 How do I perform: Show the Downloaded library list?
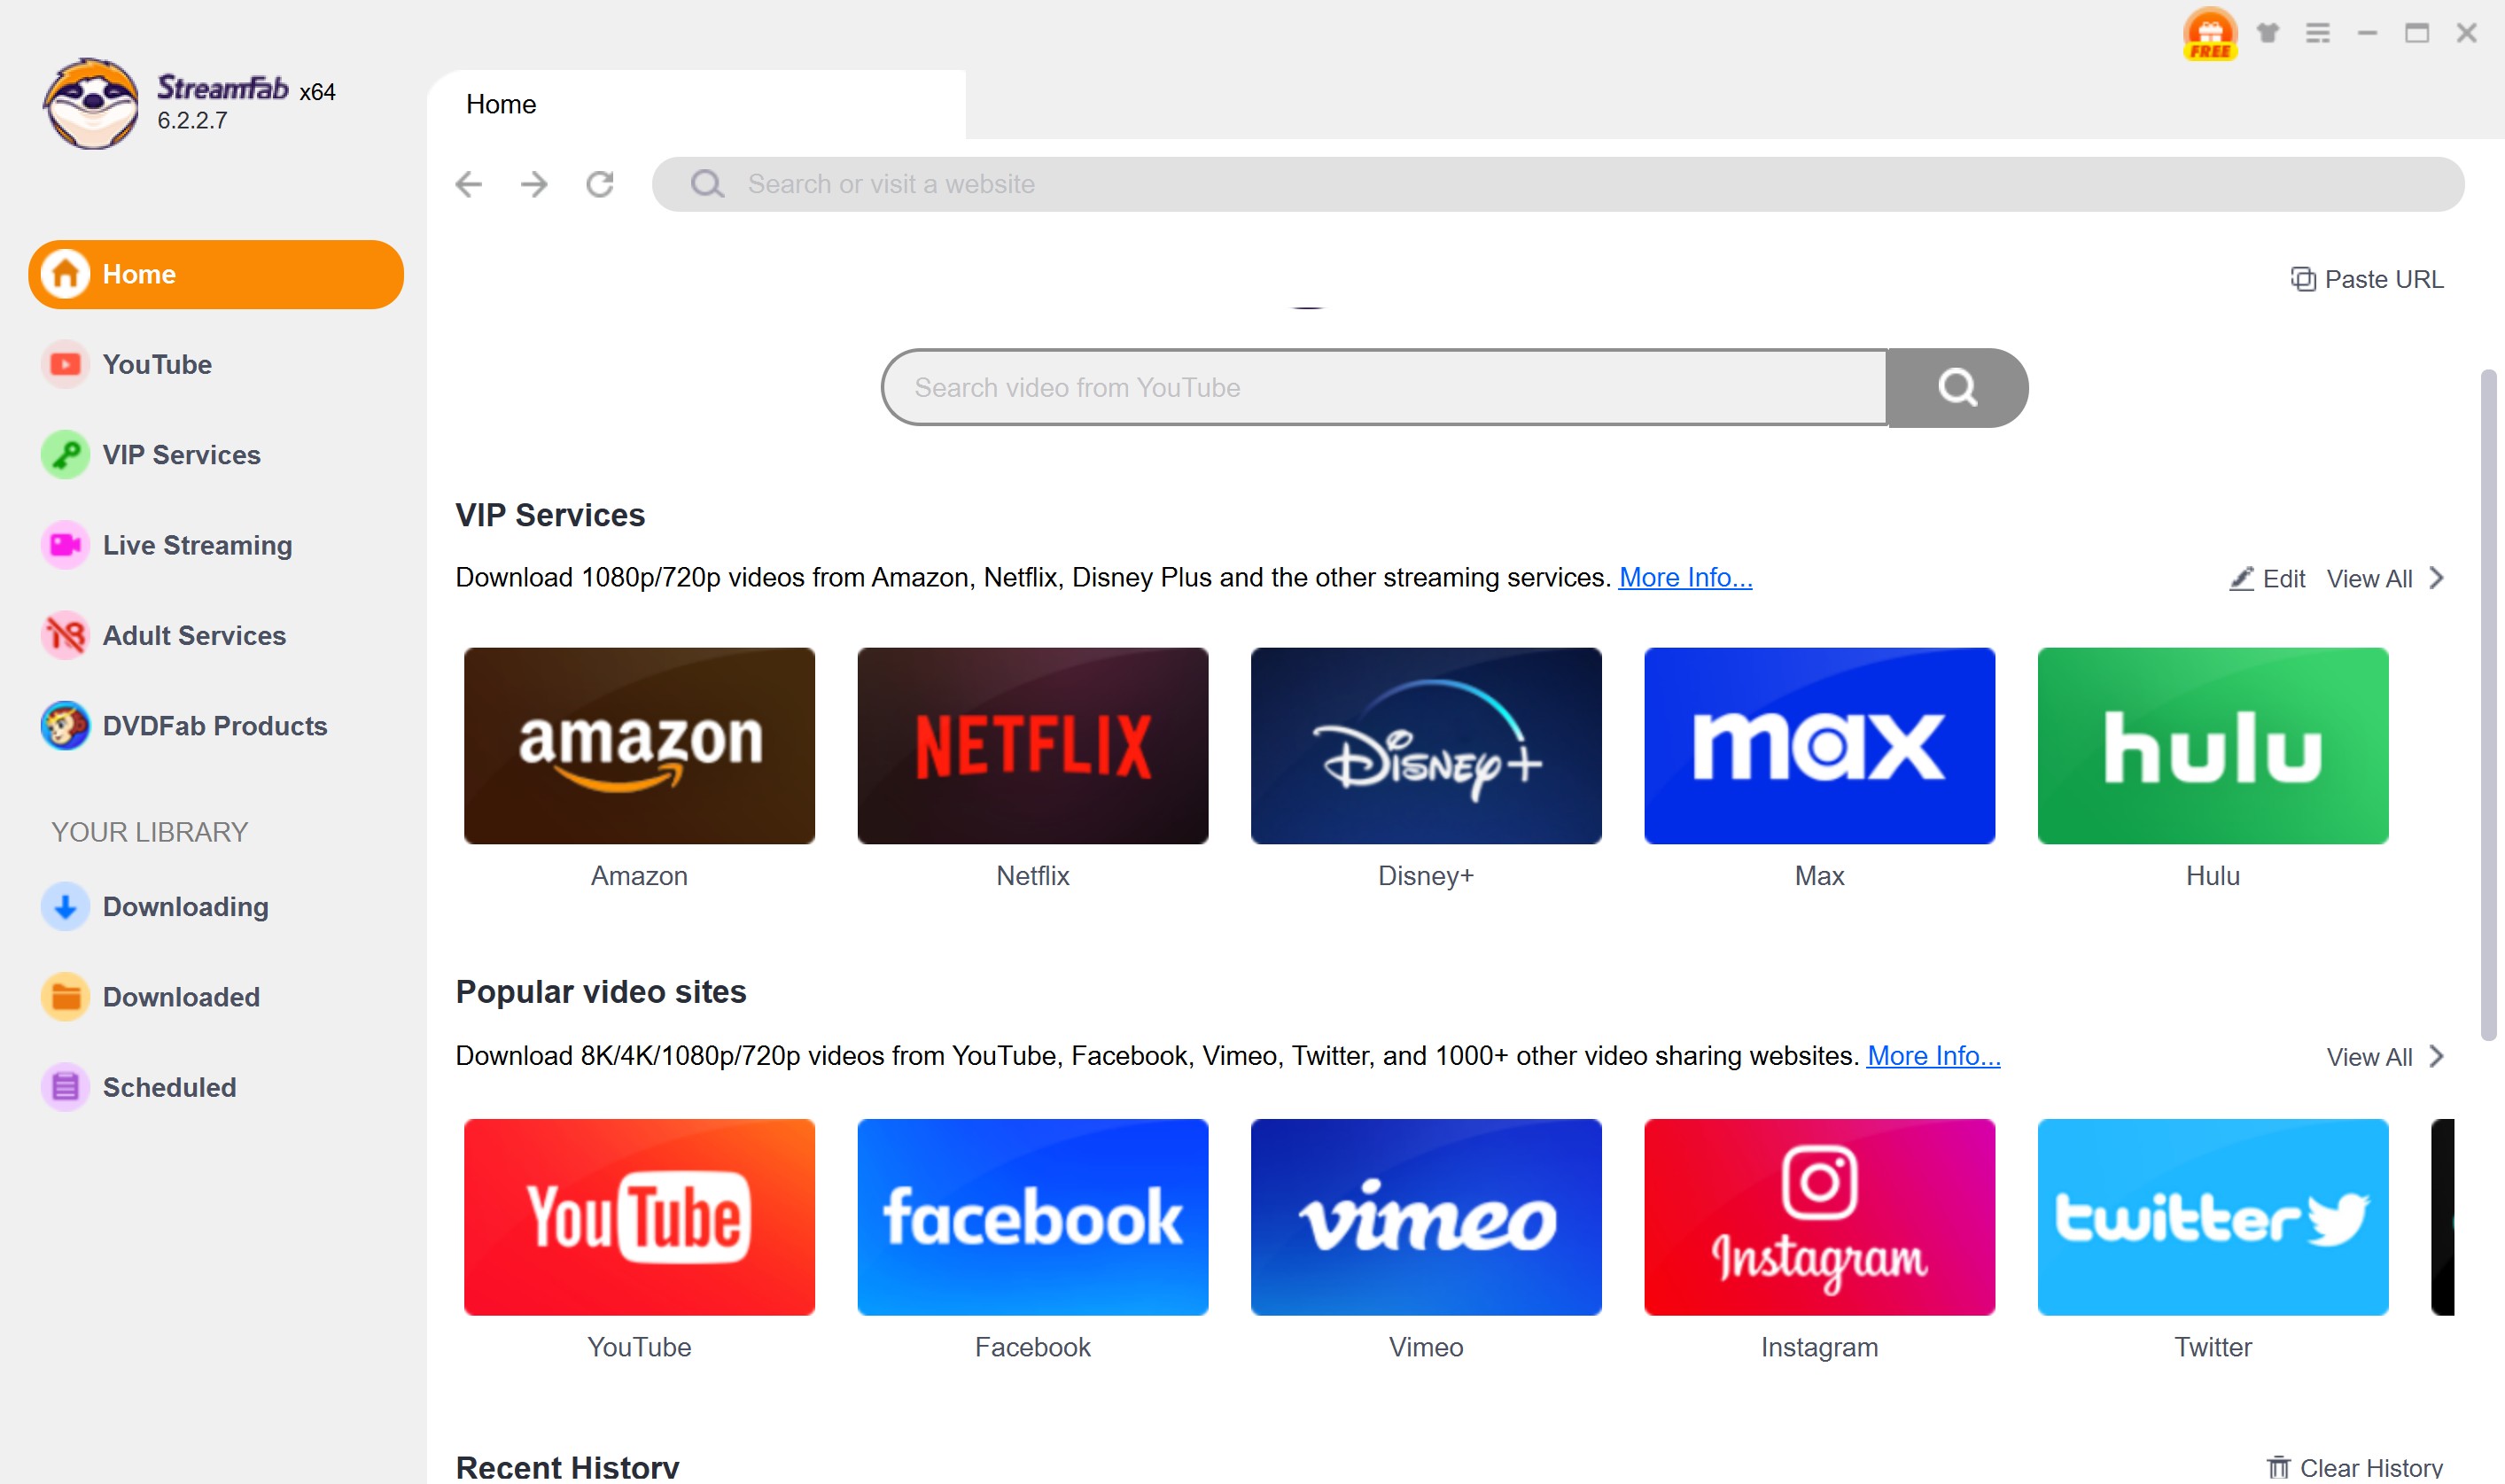coord(216,997)
